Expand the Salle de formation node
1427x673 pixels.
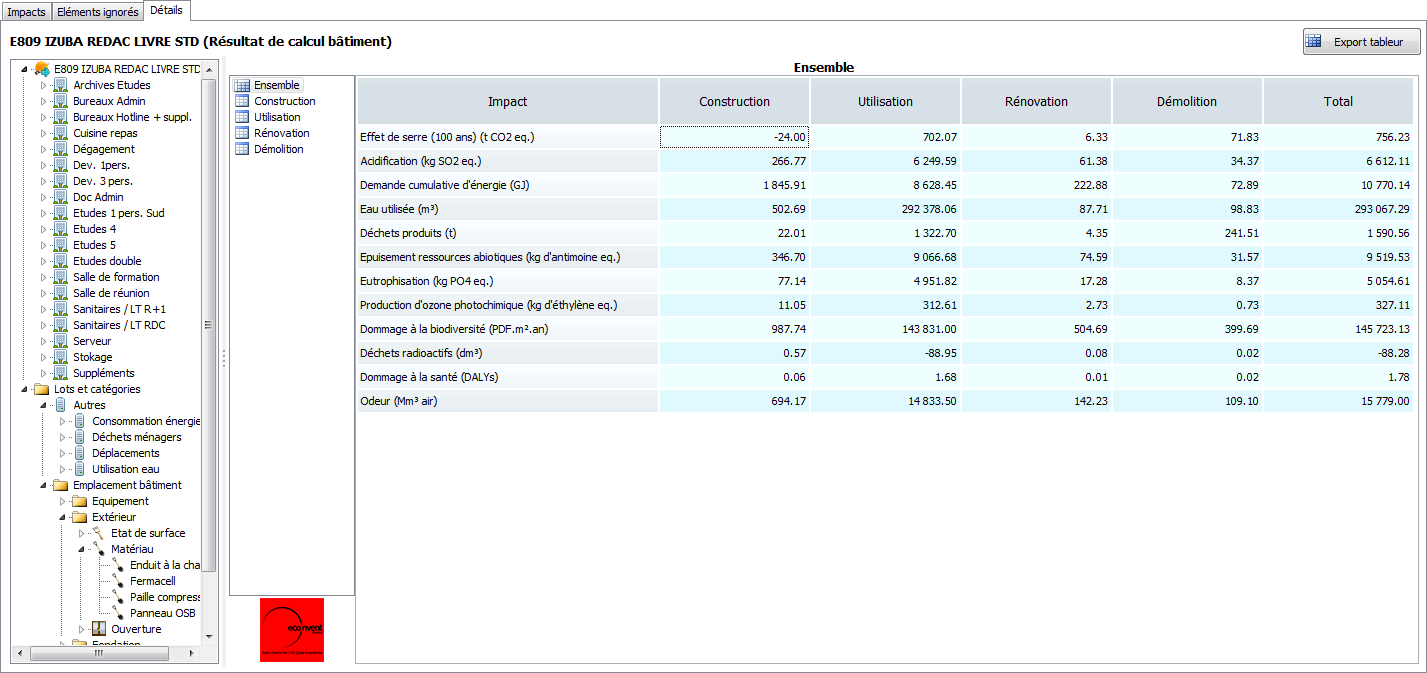click(43, 277)
